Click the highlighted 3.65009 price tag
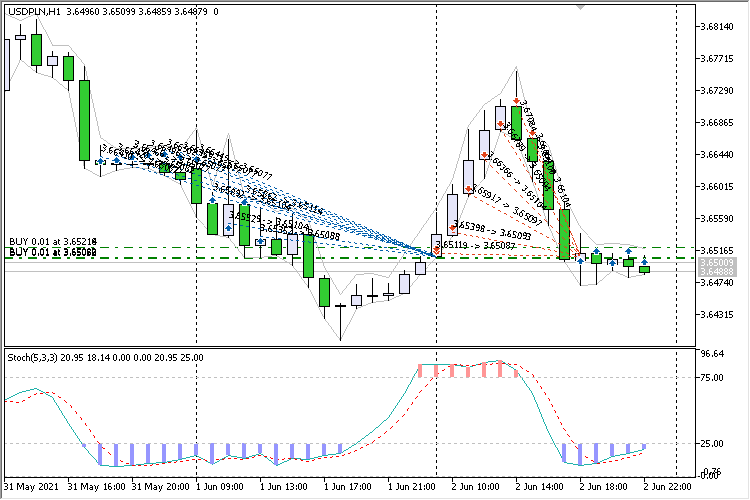The width and height of the screenshot is (750, 500). click(x=717, y=263)
